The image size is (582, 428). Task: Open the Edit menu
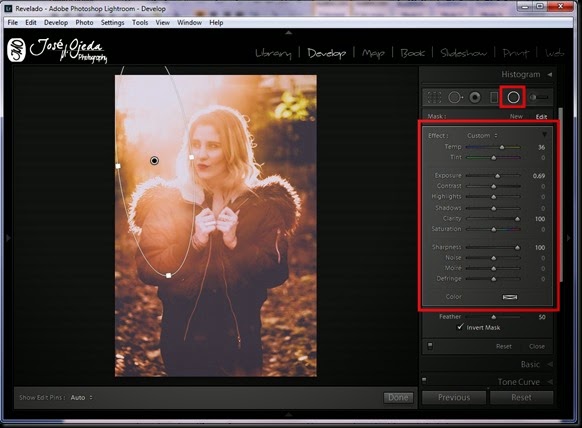pos(31,23)
